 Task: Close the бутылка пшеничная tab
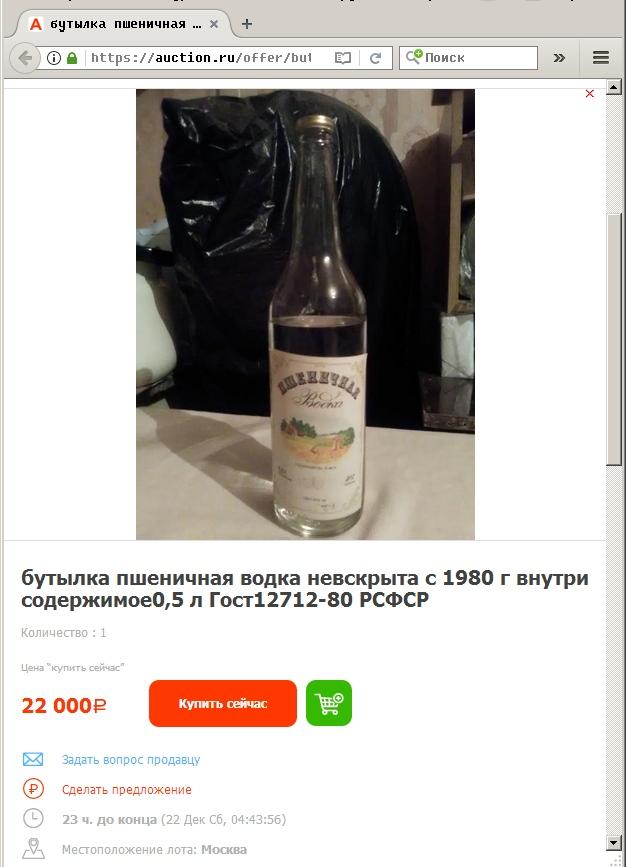[214, 24]
